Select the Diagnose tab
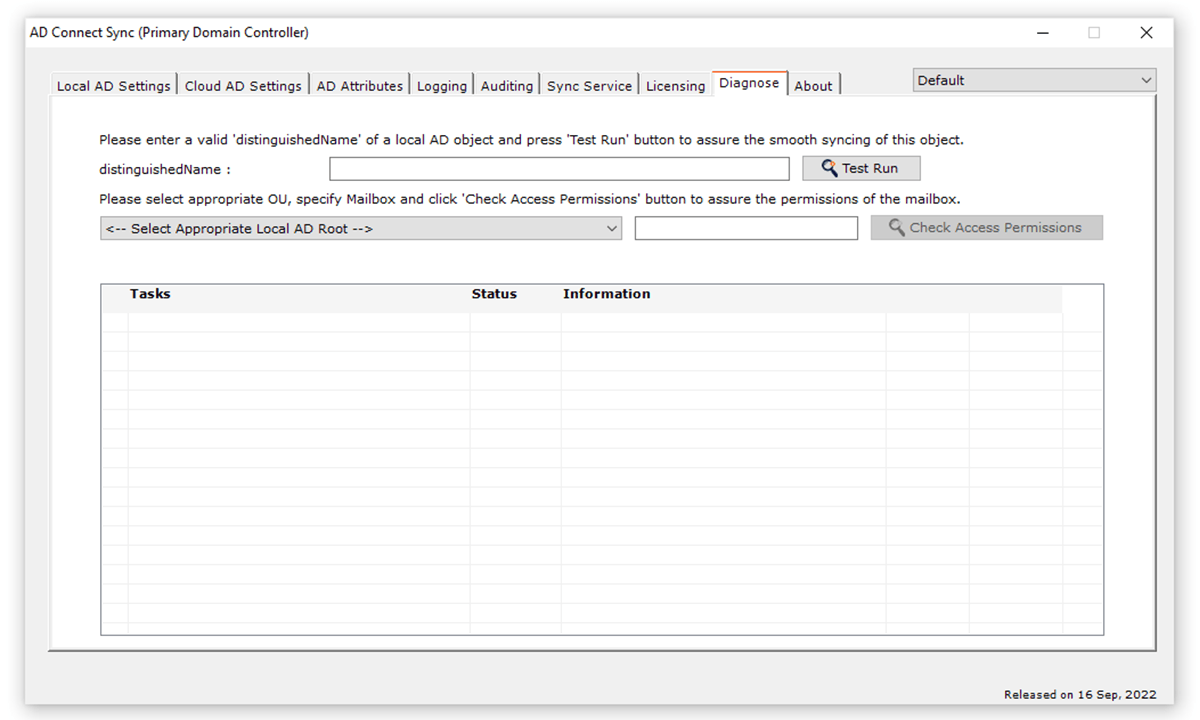 point(749,83)
